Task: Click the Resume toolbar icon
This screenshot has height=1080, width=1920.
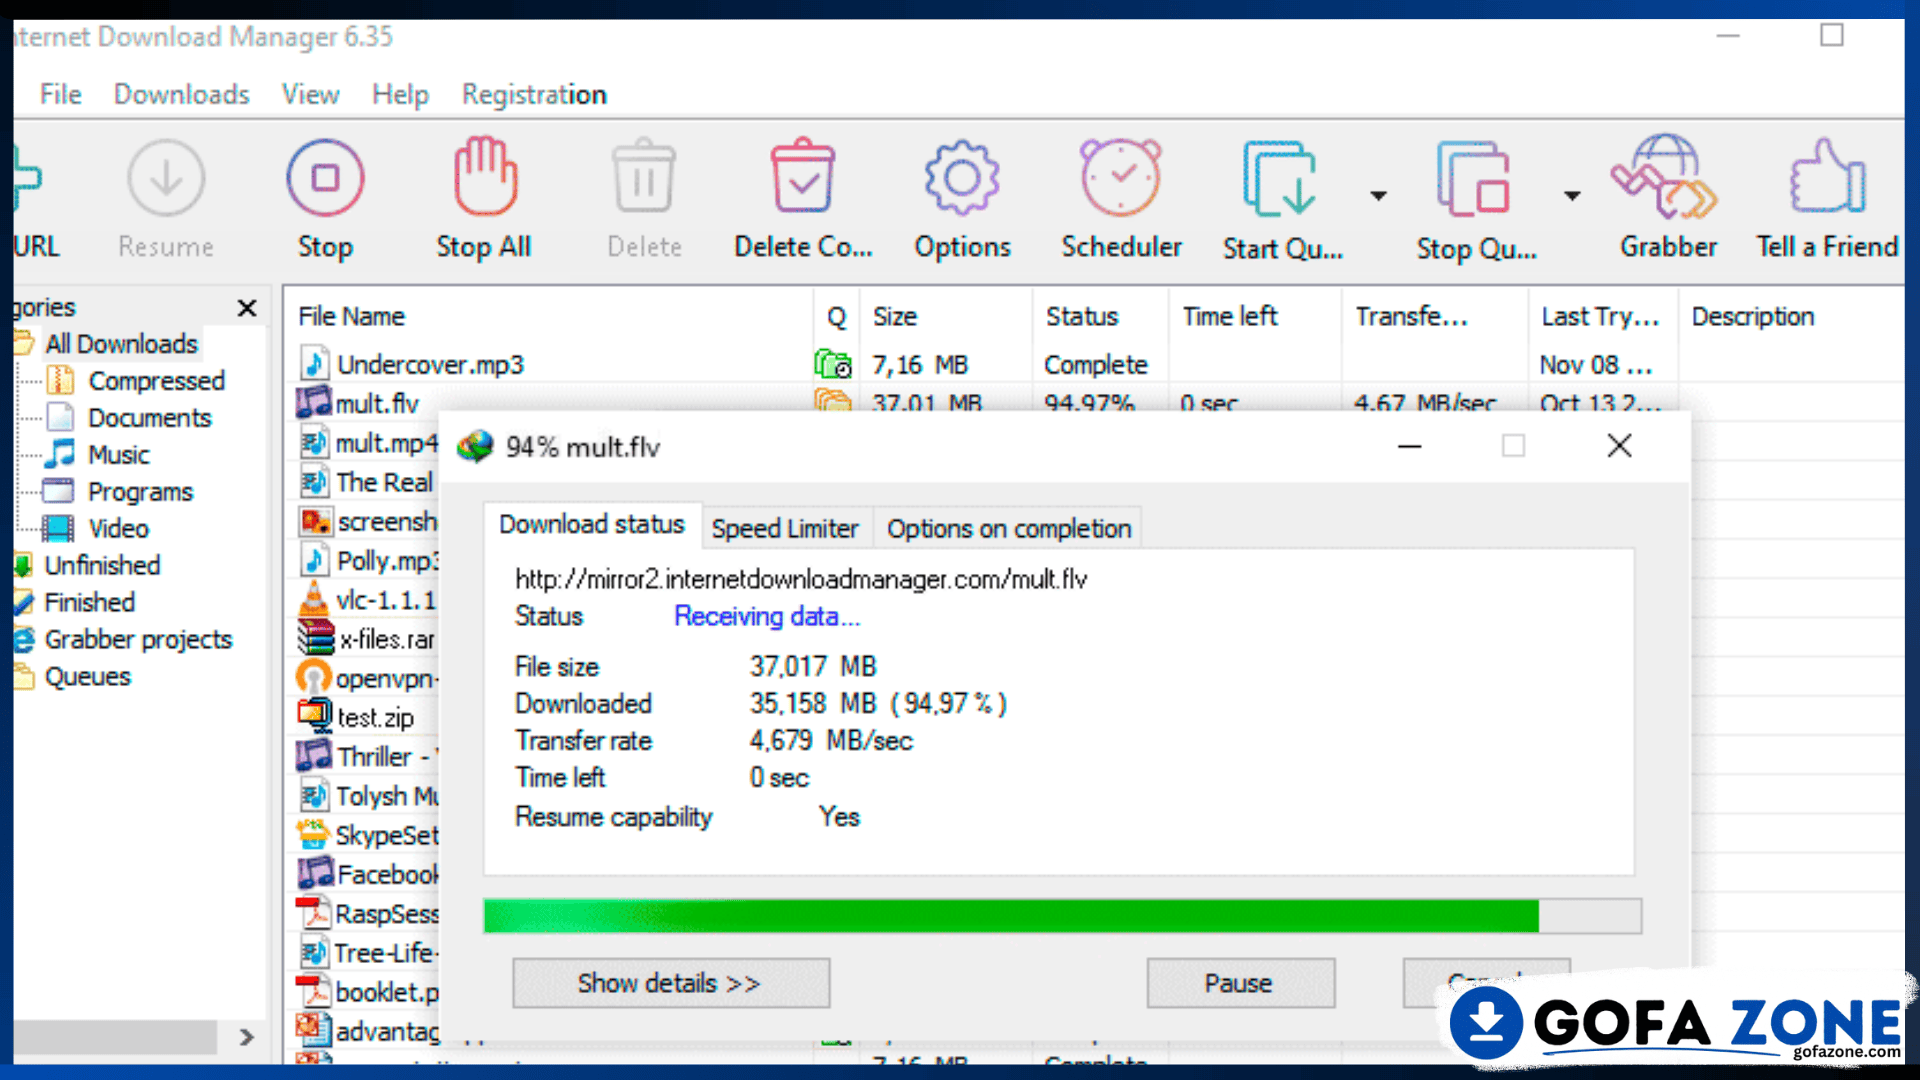Action: 166,178
